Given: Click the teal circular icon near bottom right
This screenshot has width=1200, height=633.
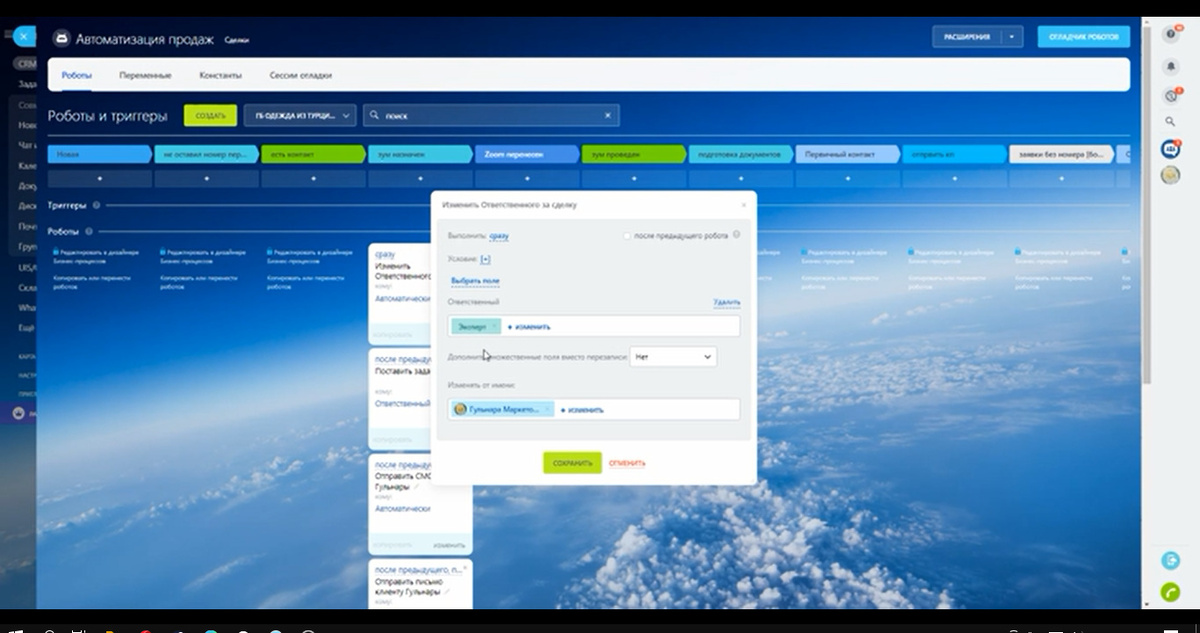Looking at the screenshot, I should tap(1170, 560).
